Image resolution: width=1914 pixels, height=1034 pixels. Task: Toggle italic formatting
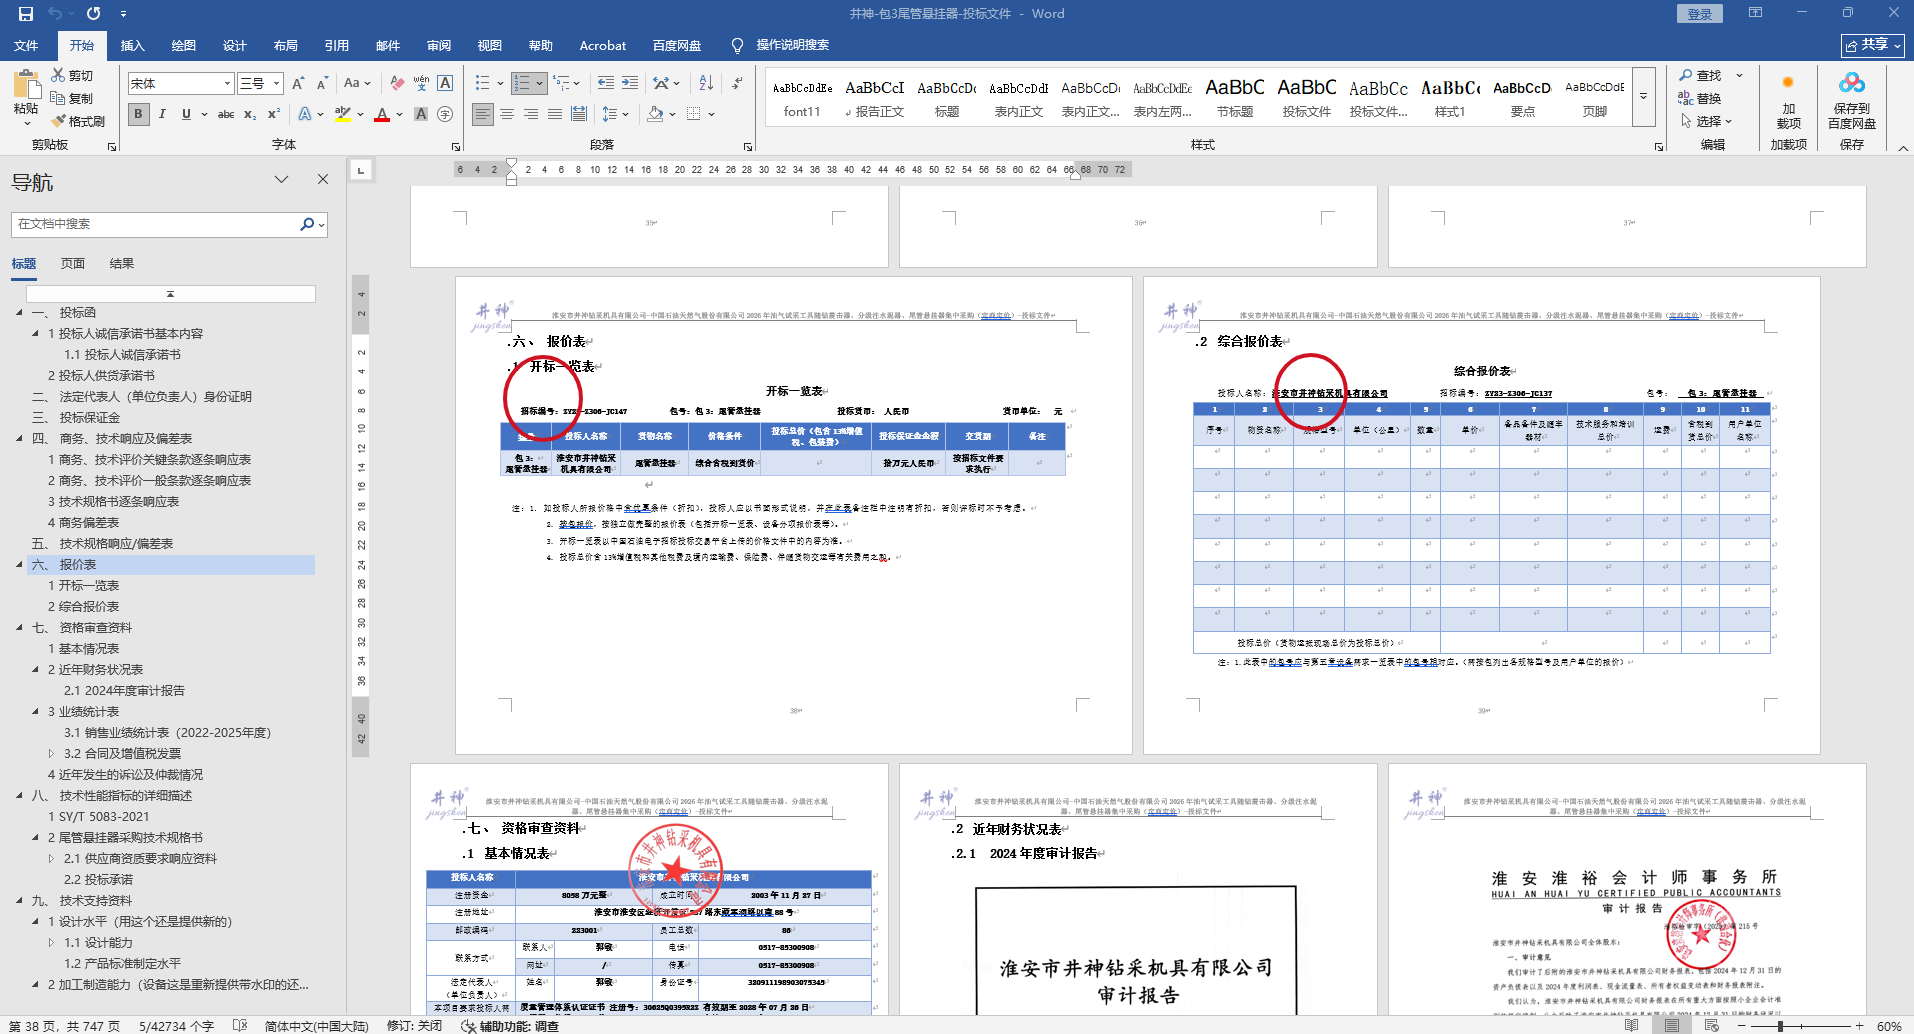(x=162, y=114)
